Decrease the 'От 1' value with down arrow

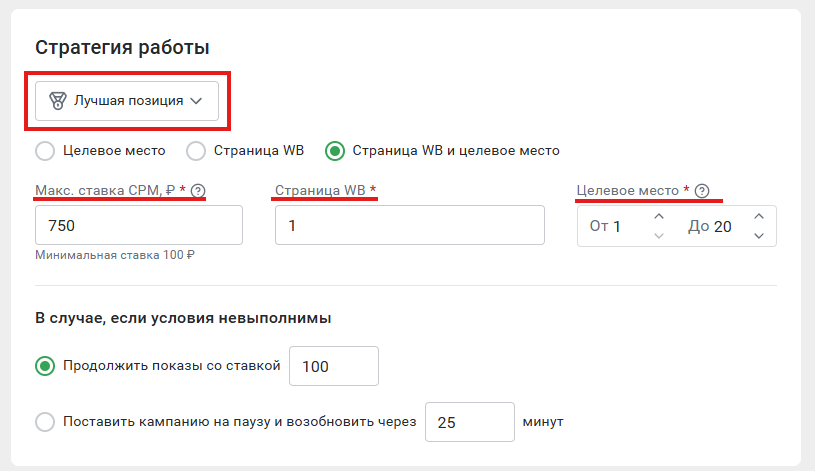(x=659, y=236)
